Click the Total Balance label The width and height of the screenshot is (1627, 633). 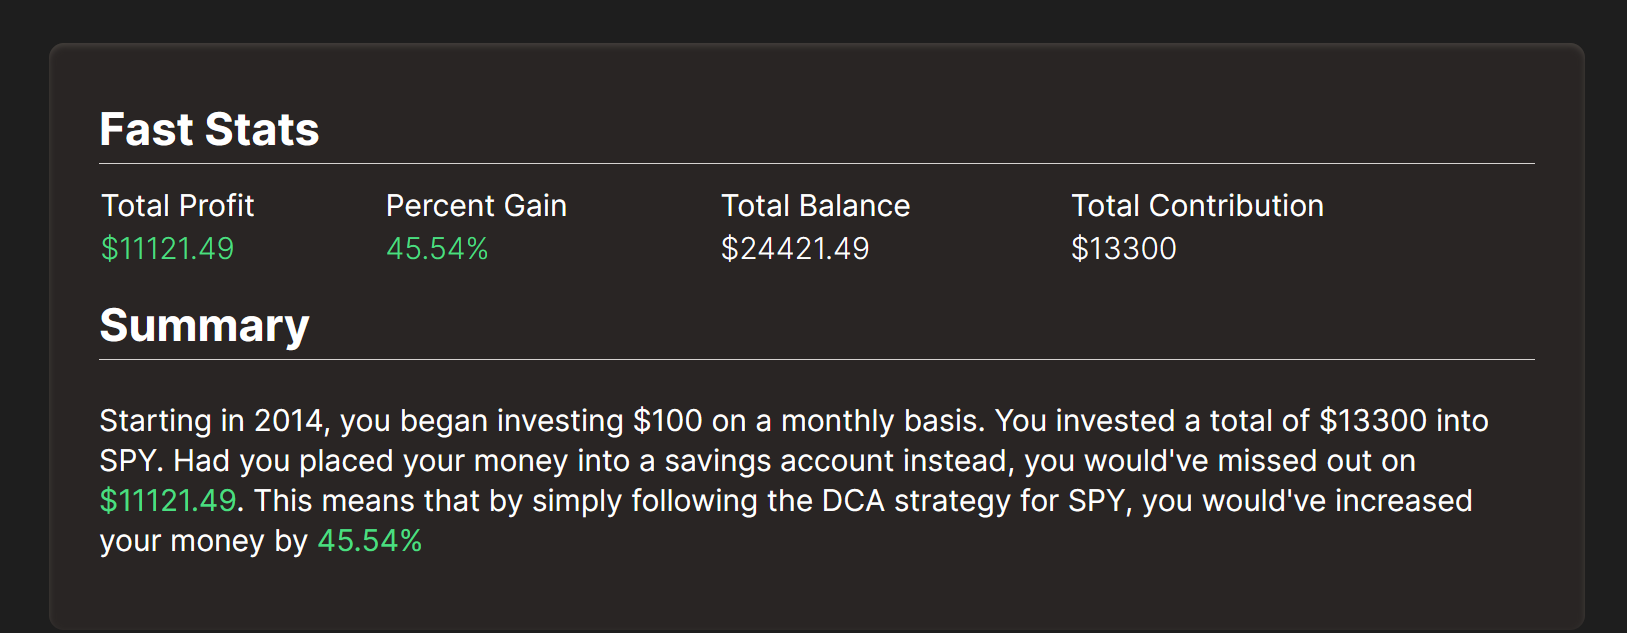pyautogui.click(x=815, y=206)
